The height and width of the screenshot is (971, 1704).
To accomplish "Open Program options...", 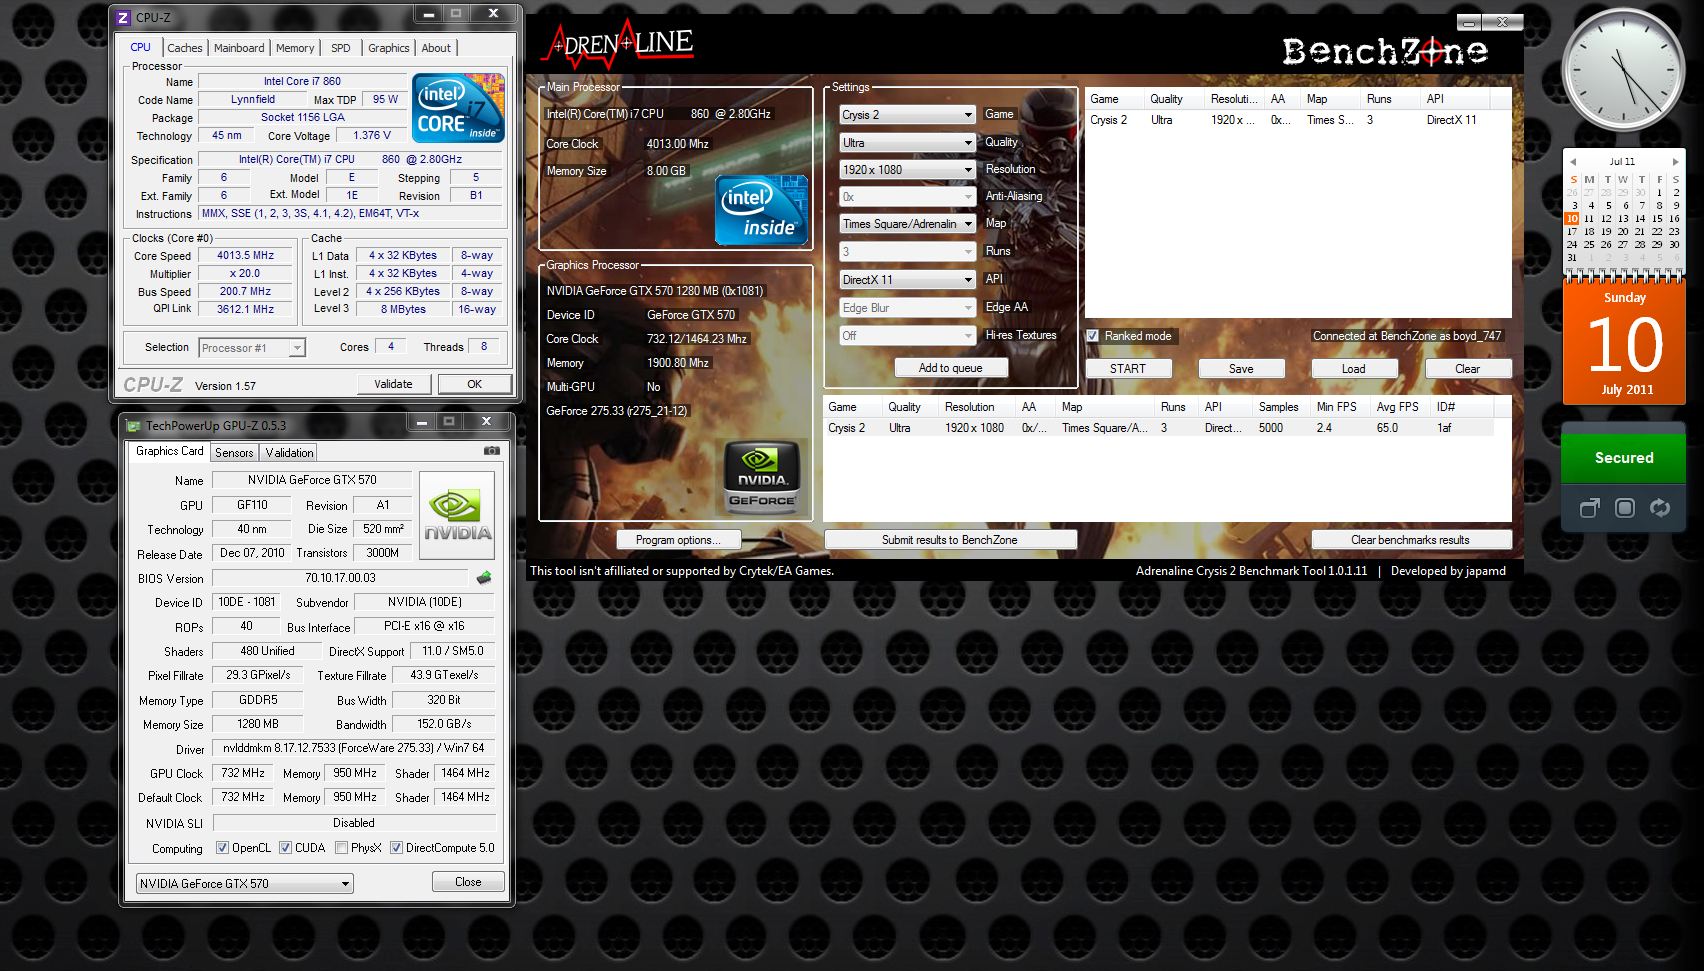I will click(x=678, y=540).
